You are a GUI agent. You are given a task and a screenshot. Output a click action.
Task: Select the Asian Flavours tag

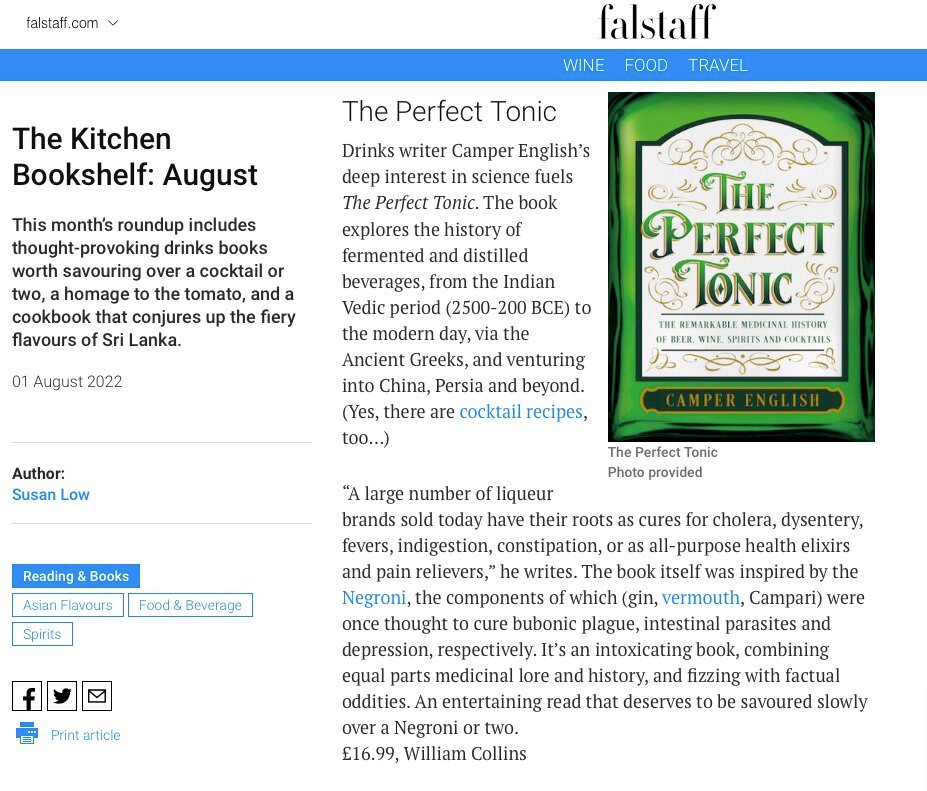[68, 605]
